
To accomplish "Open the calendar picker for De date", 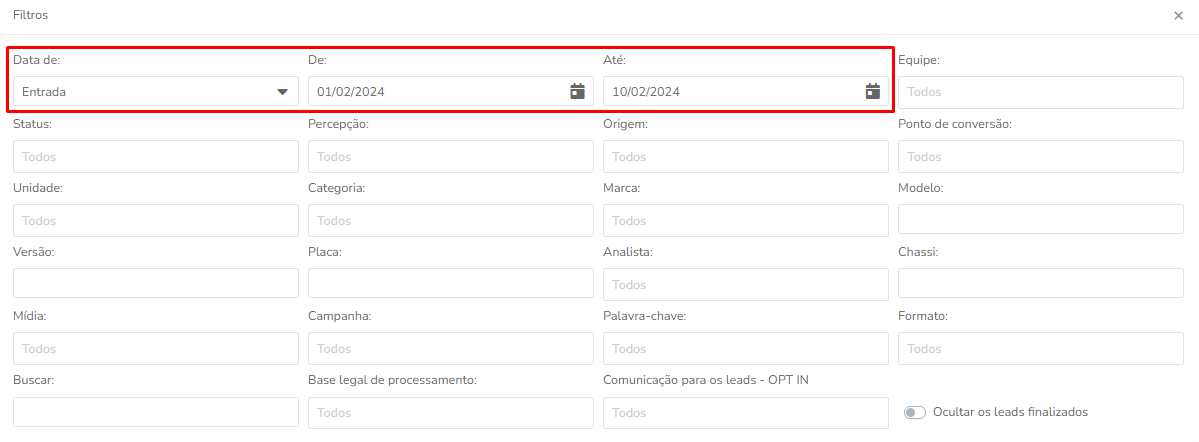I will (577, 92).
